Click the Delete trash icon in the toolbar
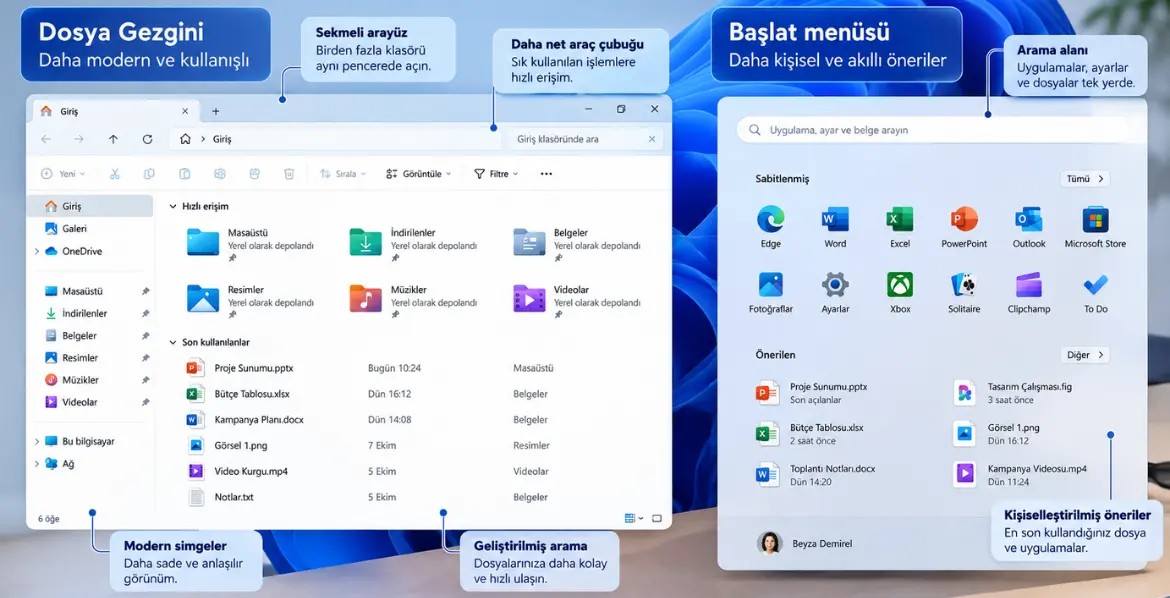Screen dimensions: 1170x598 (290, 174)
